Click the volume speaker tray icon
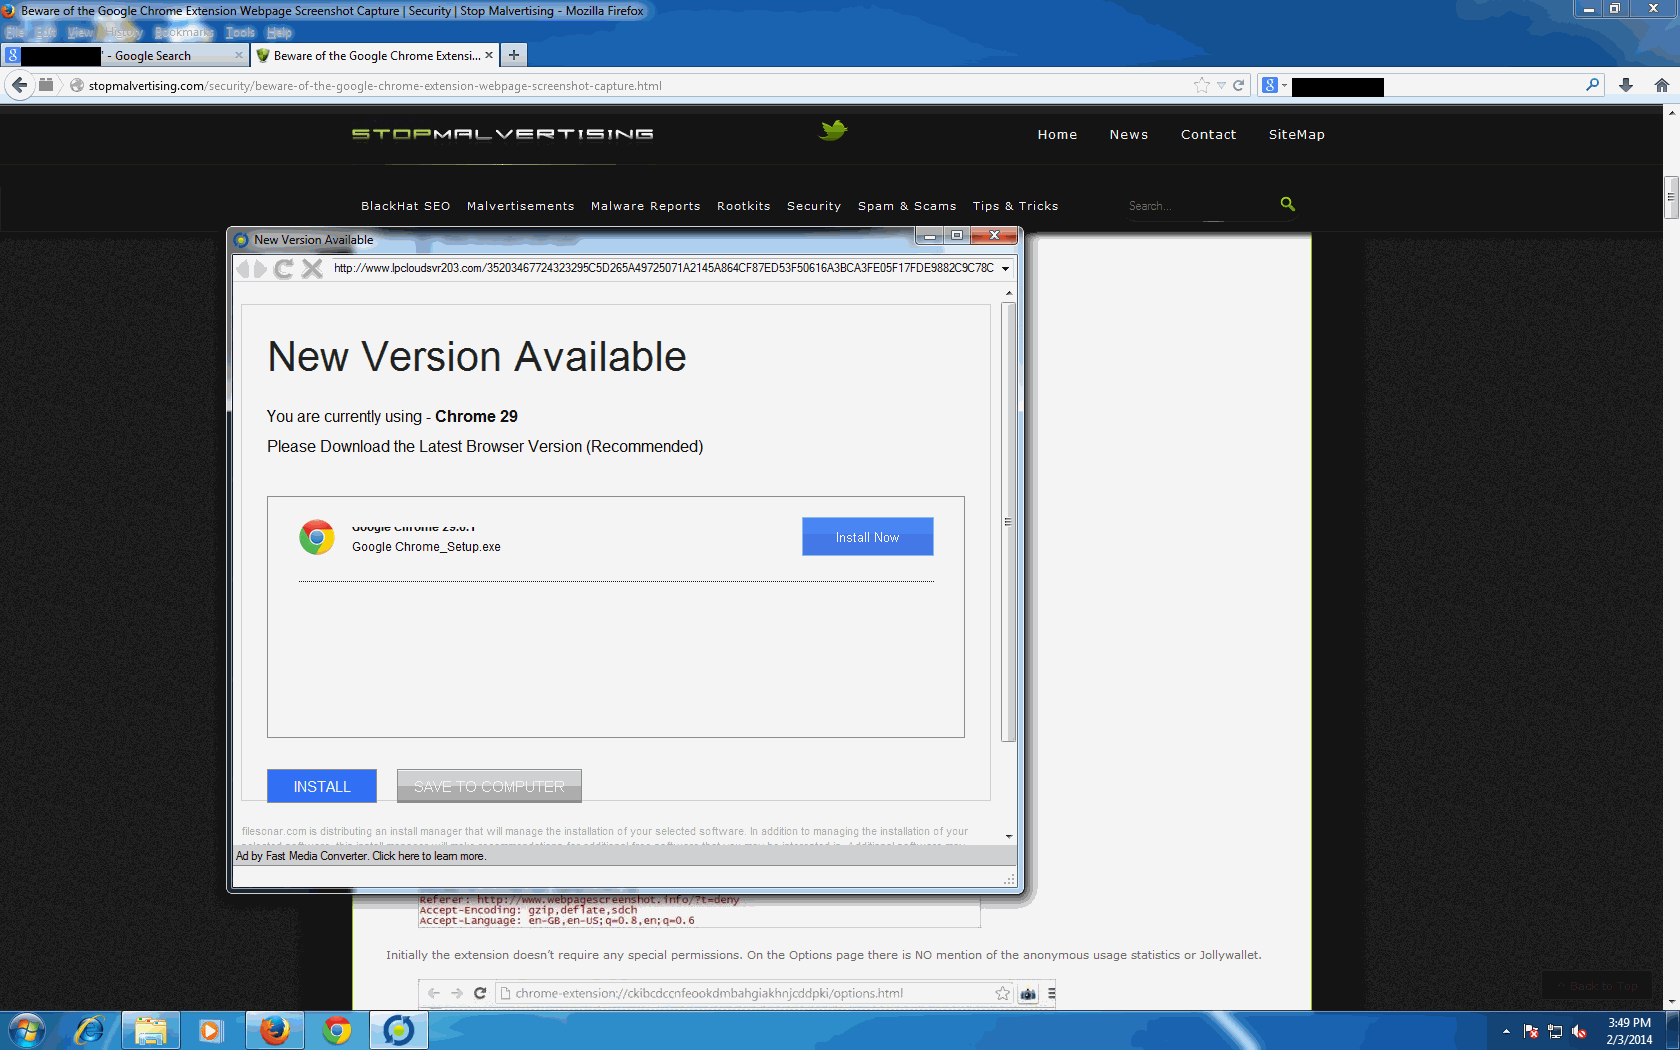 click(1579, 1031)
